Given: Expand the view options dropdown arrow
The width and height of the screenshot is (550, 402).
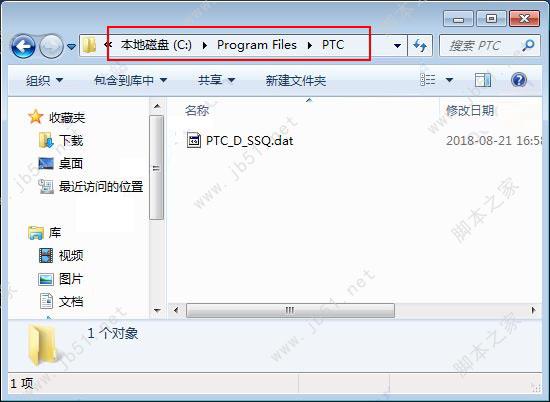Looking at the screenshot, I should 449,80.
